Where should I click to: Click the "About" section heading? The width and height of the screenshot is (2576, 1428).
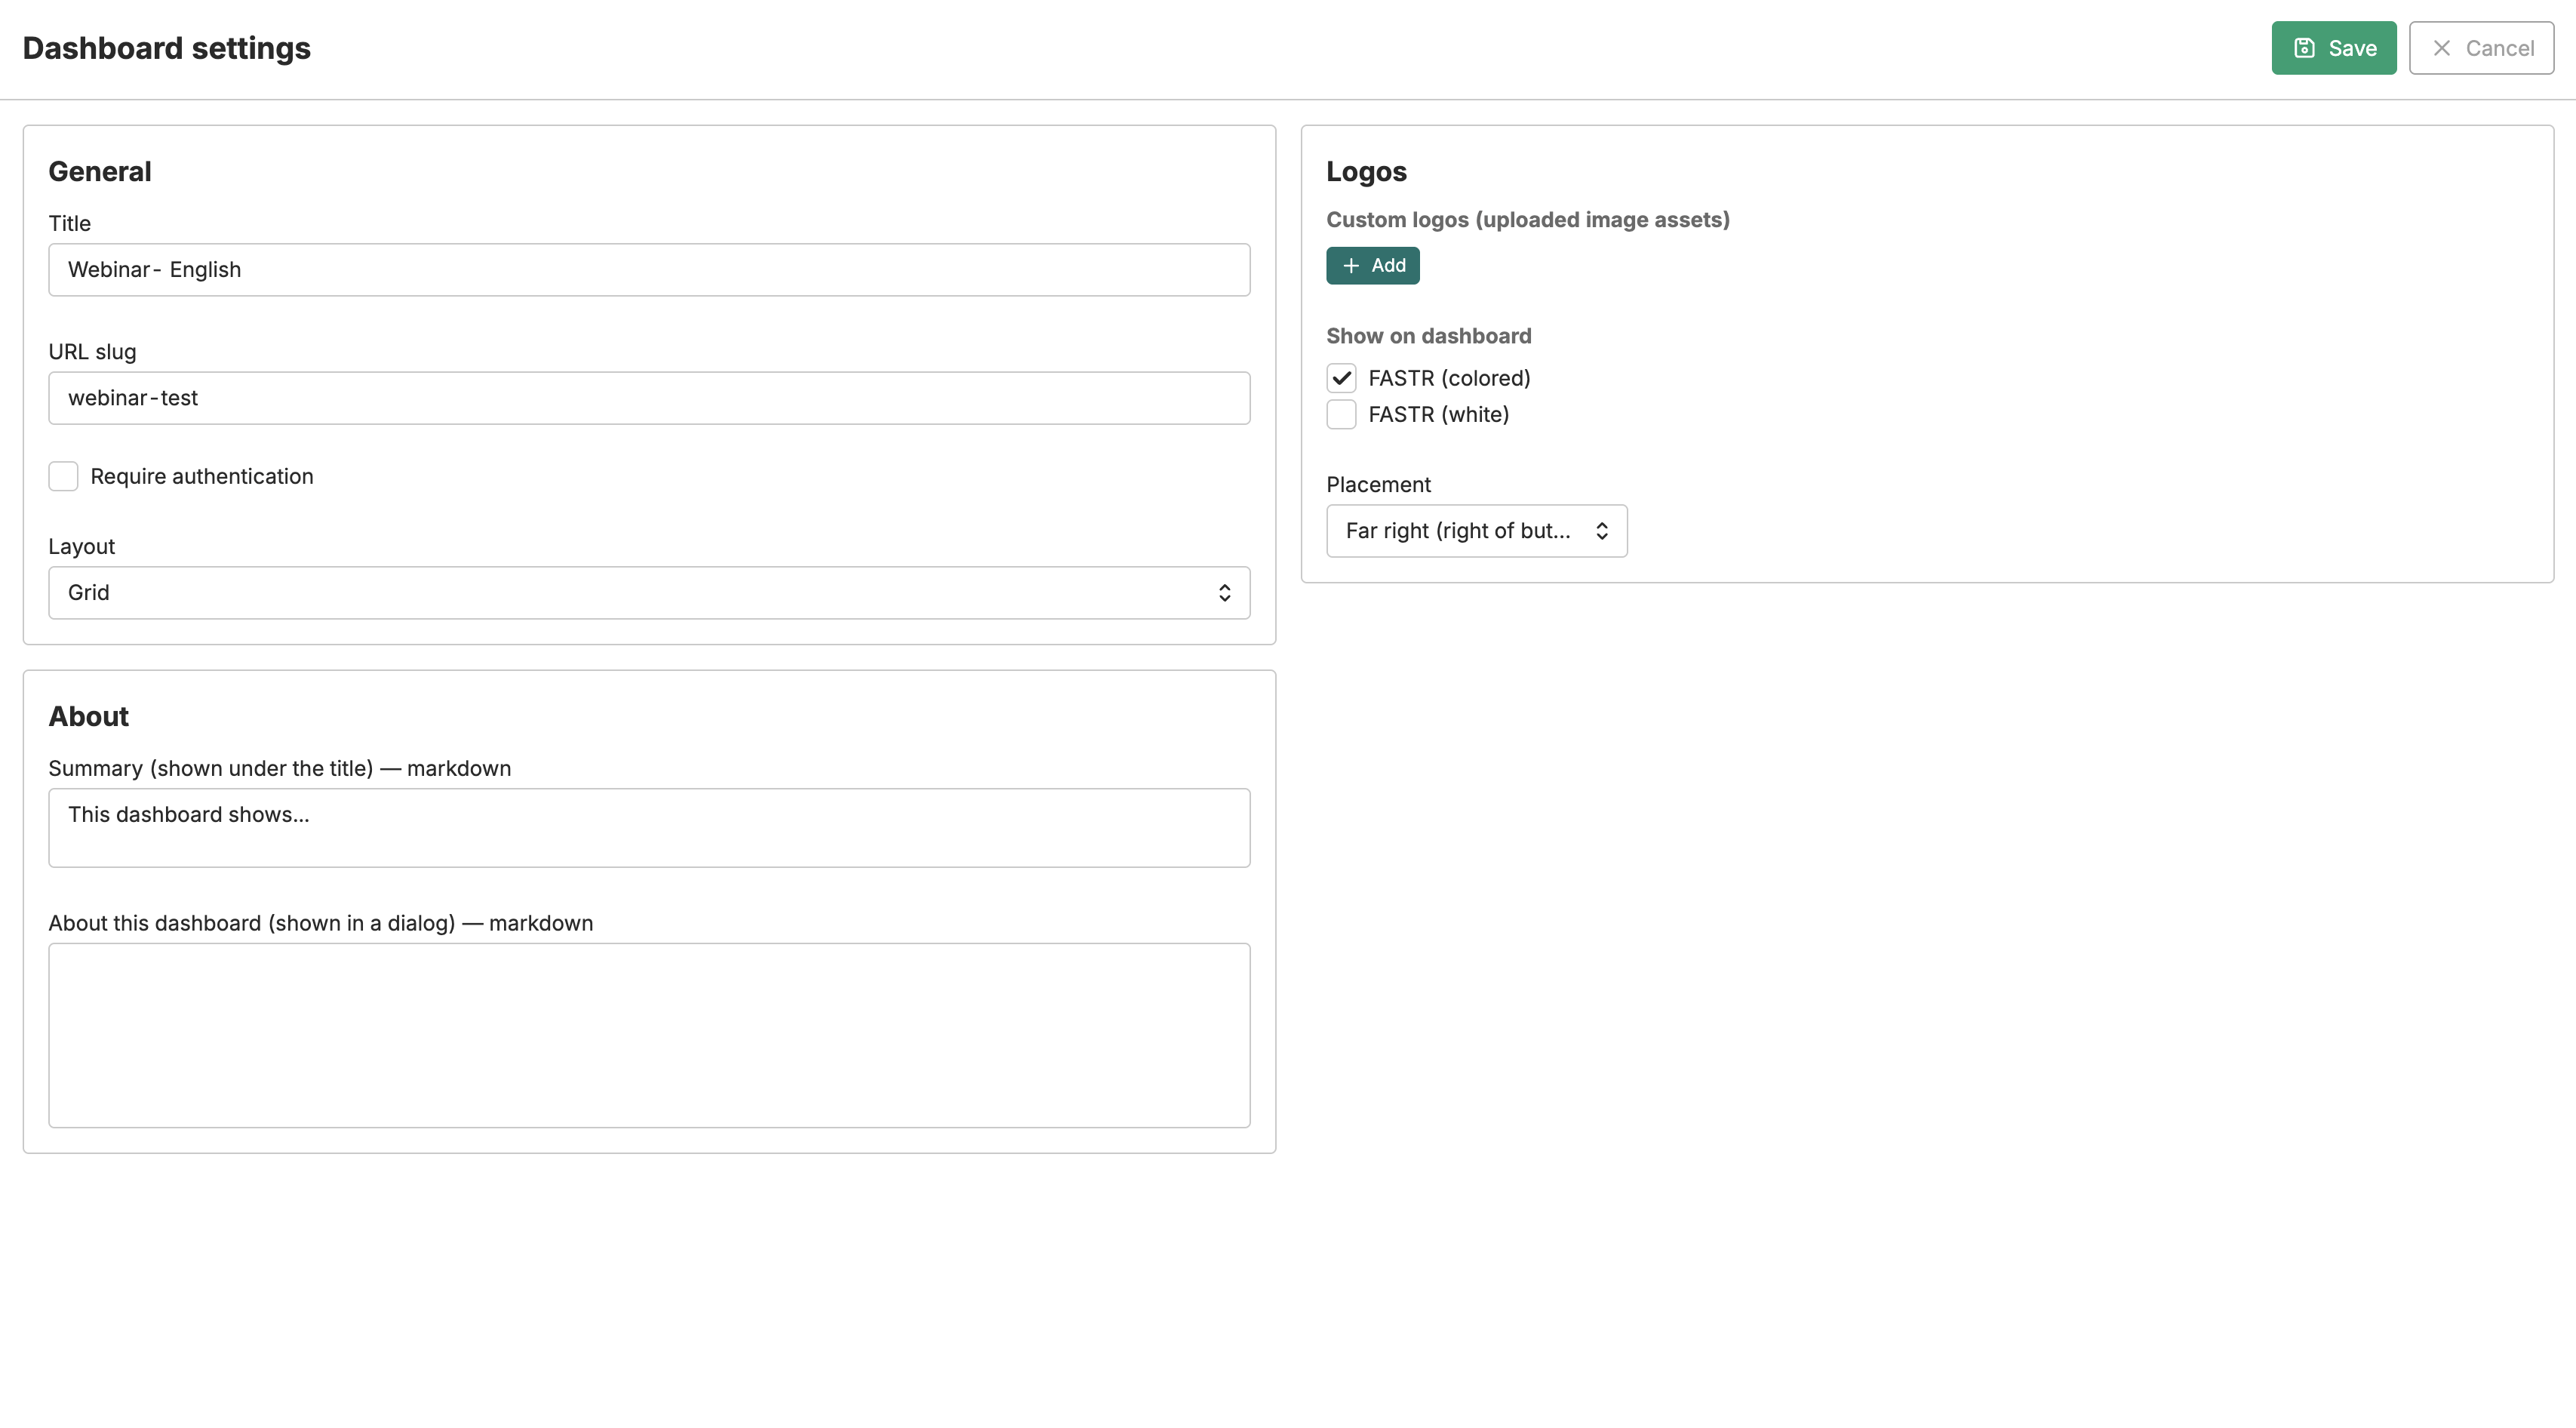click(89, 717)
